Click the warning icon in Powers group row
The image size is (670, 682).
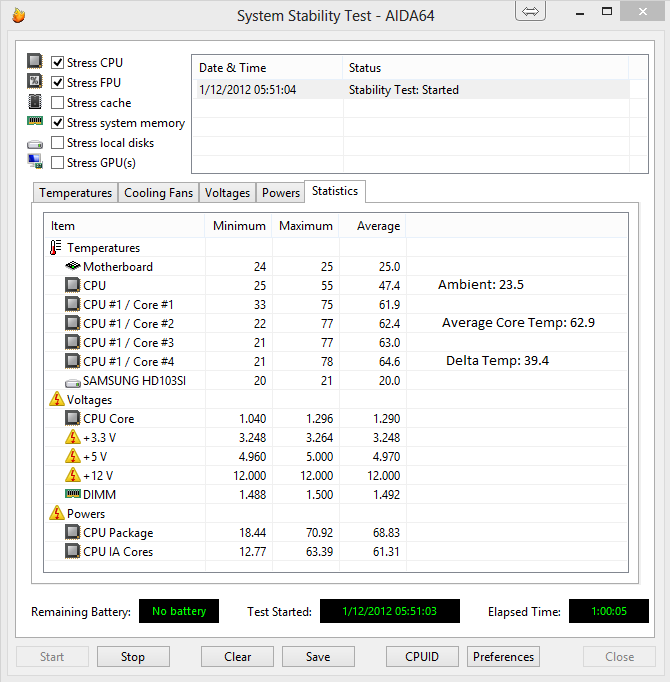coord(57,513)
